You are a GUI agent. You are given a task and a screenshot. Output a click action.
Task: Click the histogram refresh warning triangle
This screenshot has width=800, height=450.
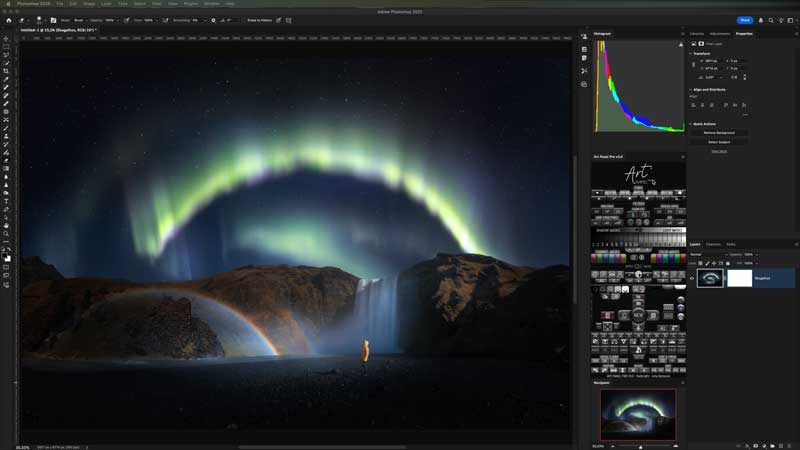[x=679, y=45]
